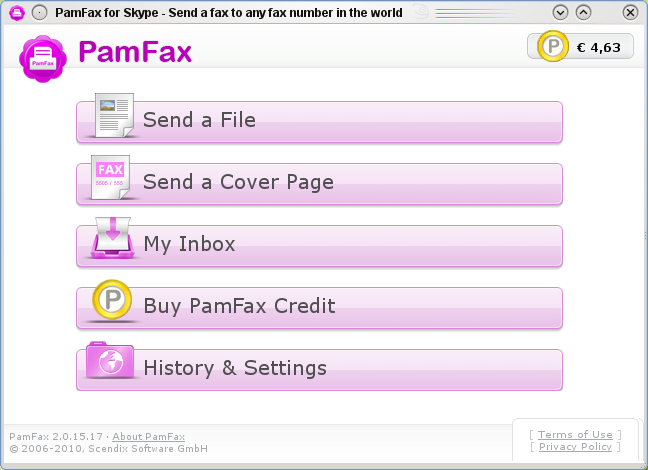648x470 pixels.
Task: Open the Send a File button
Action: pos(319,122)
